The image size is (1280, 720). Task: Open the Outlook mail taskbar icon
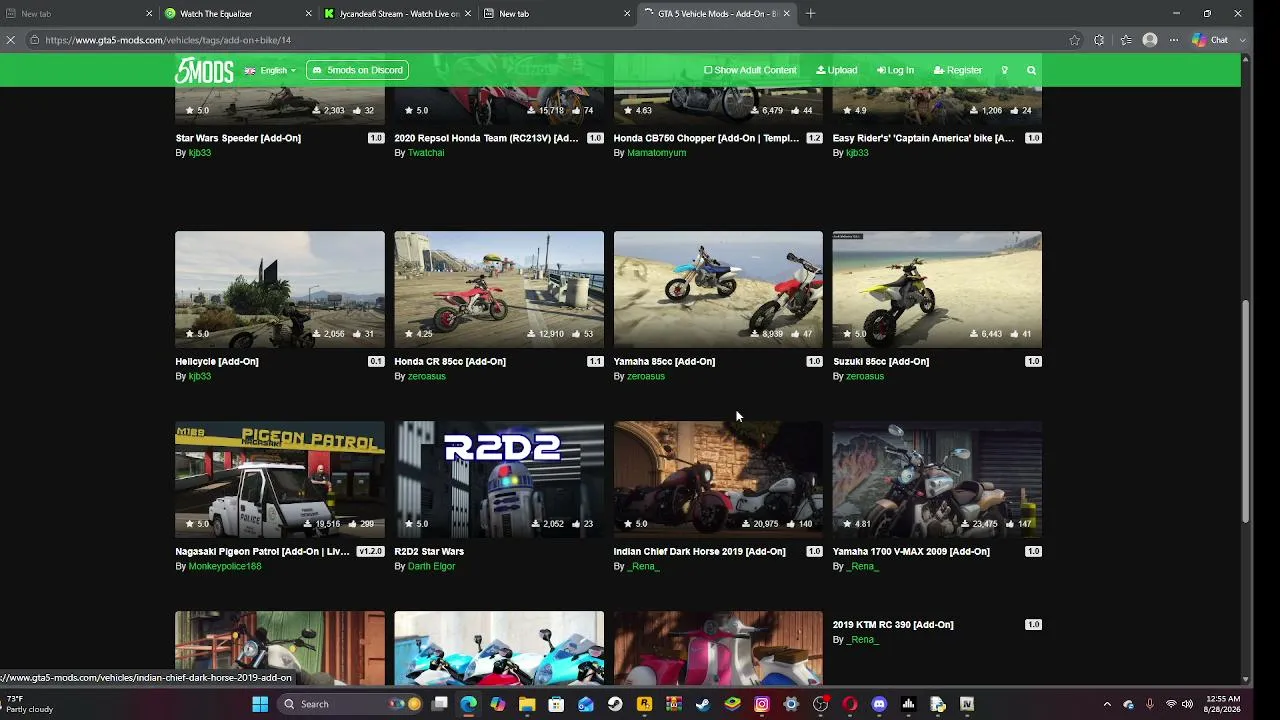(586, 704)
